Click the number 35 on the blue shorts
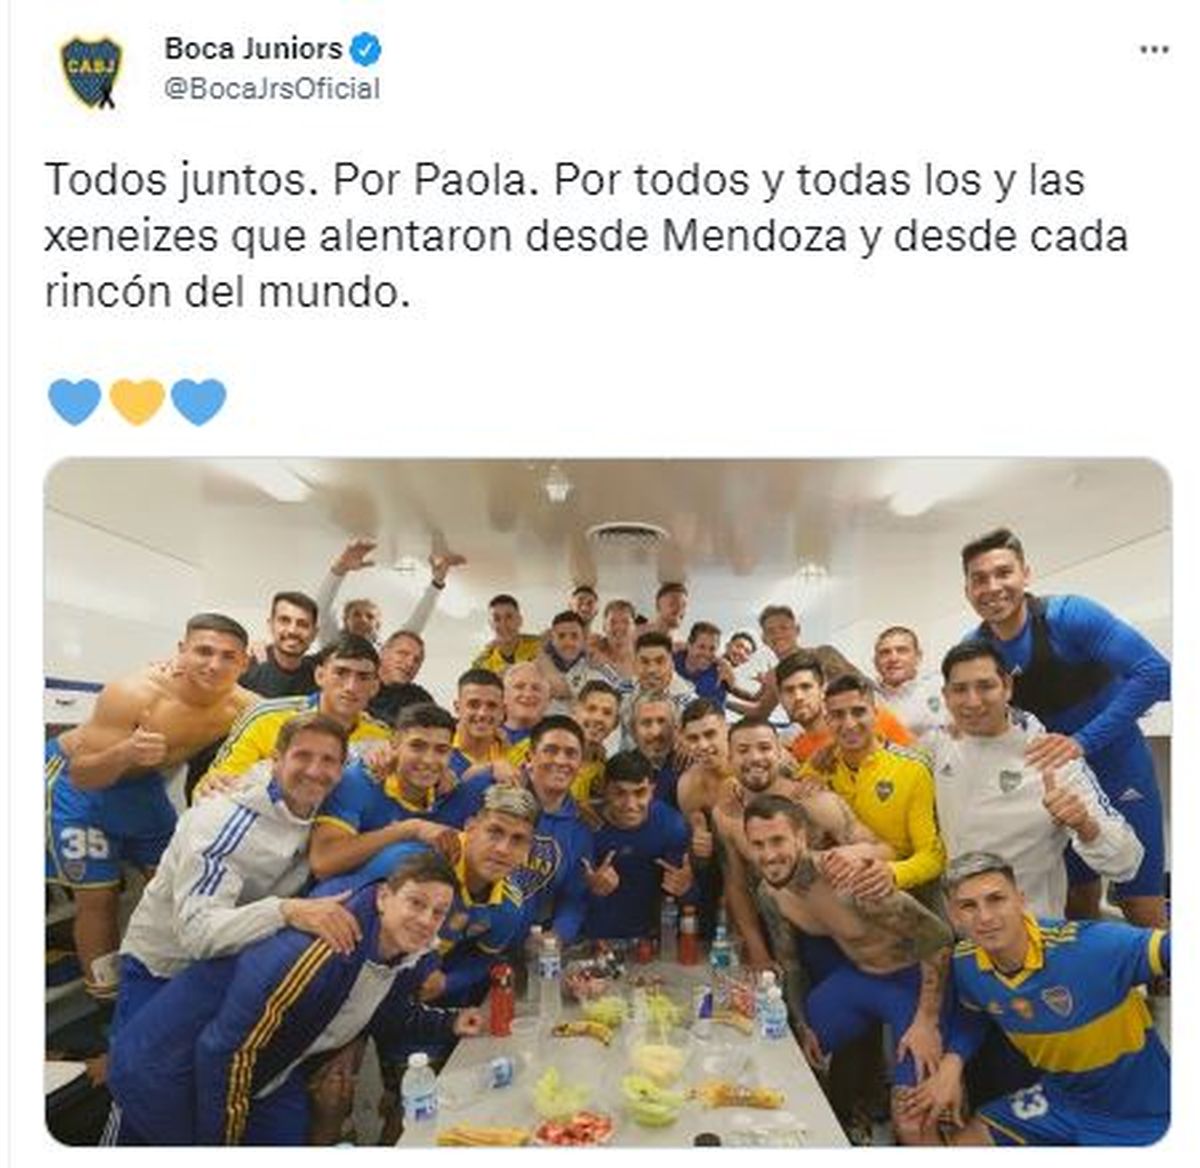1200x1168 pixels. (x=84, y=842)
